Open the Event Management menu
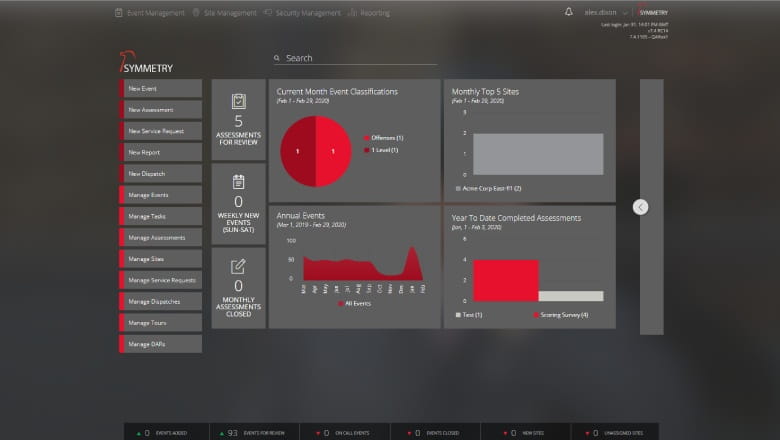This screenshot has width=780, height=440. (149, 13)
